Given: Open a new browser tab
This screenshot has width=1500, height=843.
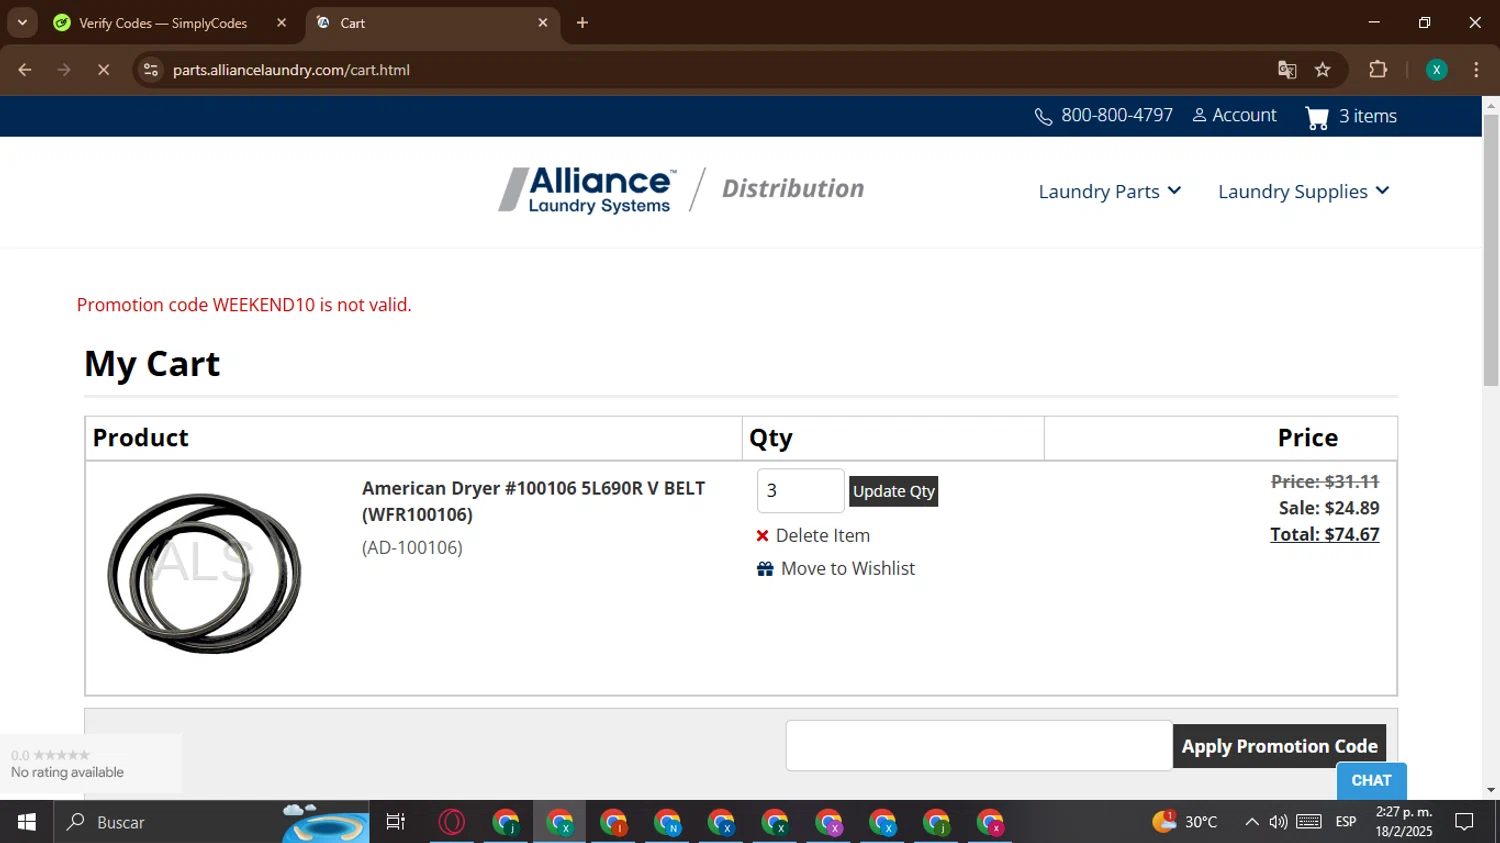Looking at the screenshot, I should tap(582, 23).
